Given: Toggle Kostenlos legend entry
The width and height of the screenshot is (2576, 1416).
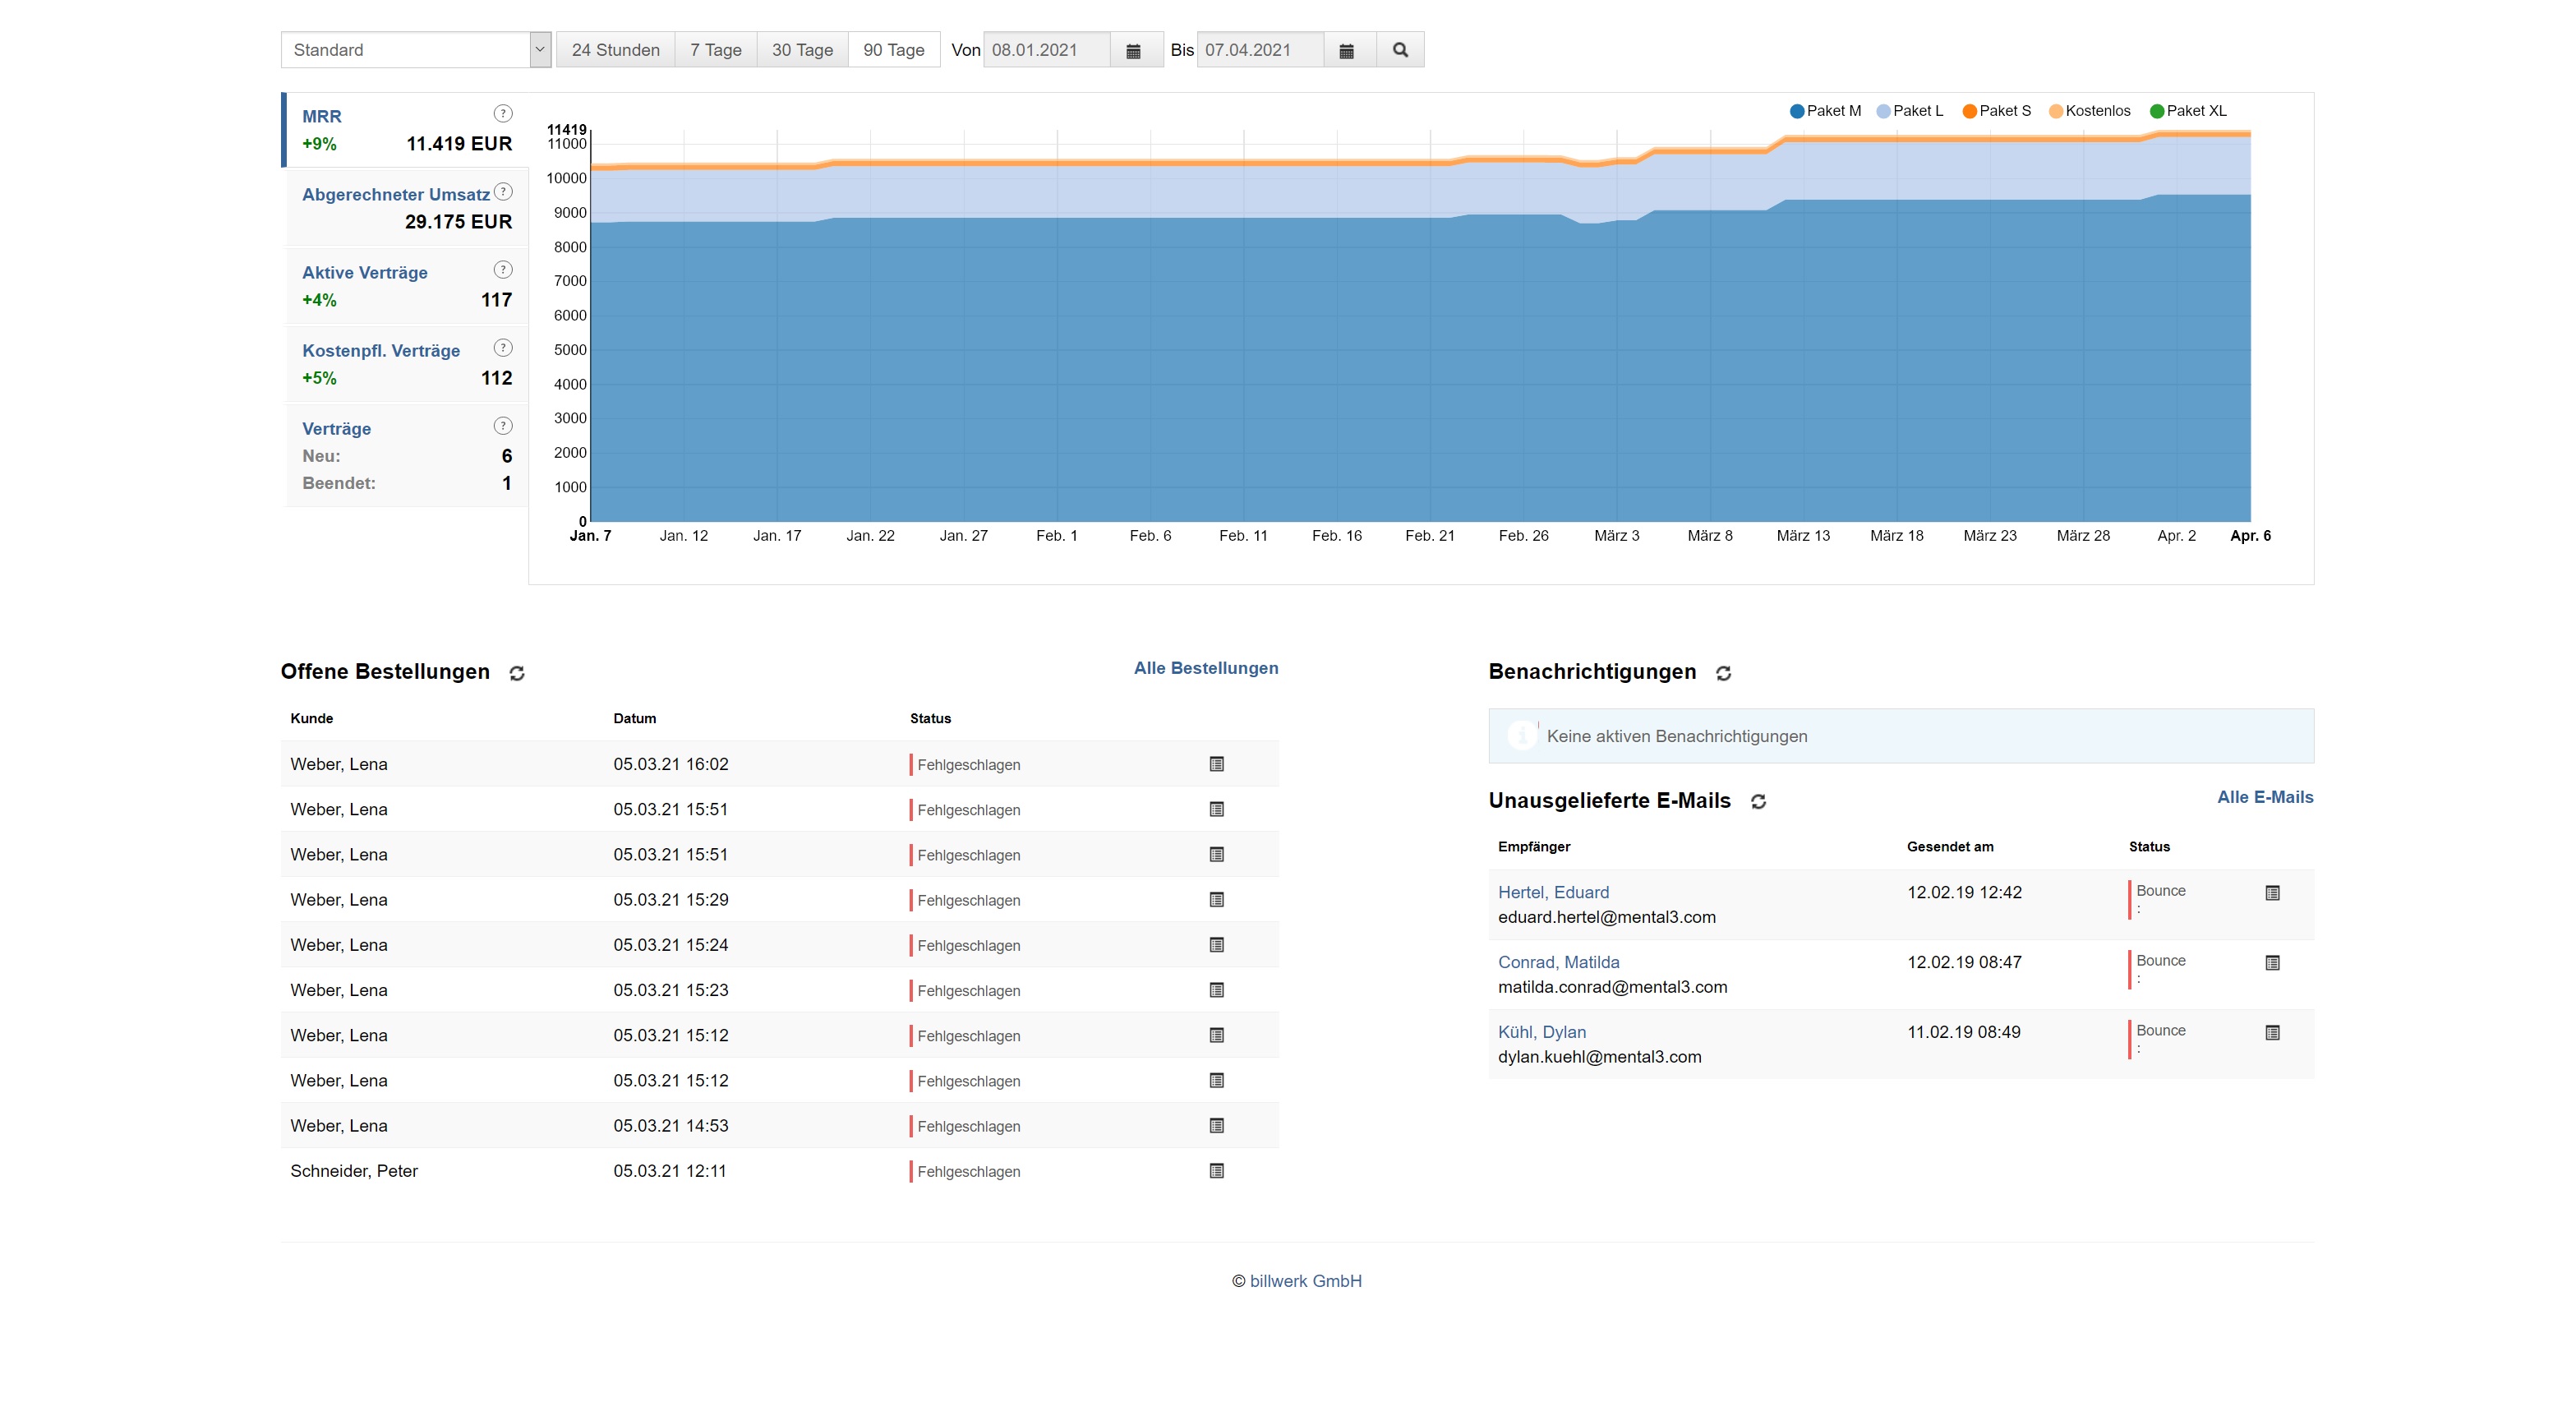Looking at the screenshot, I should click(2089, 111).
